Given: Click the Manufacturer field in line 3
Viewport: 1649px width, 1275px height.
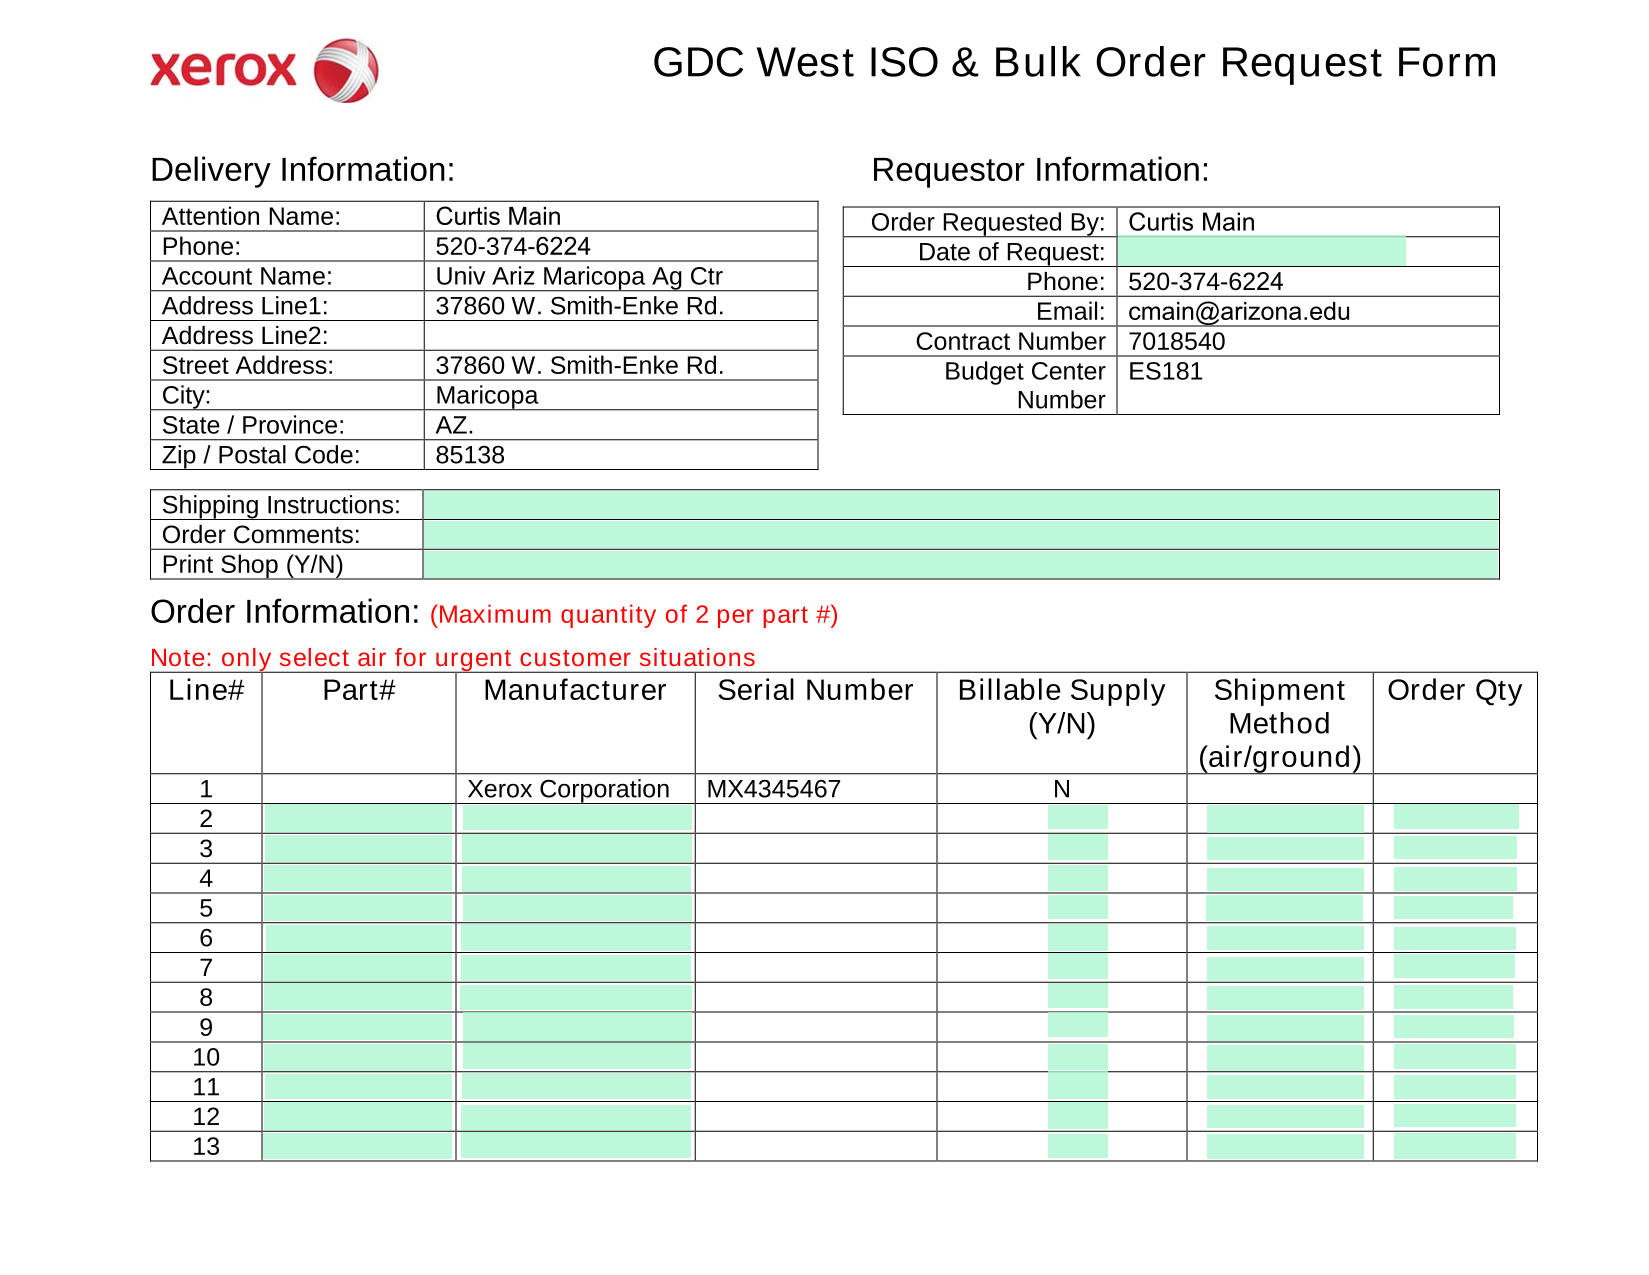Looking at the screenshot, I should 577,848.
